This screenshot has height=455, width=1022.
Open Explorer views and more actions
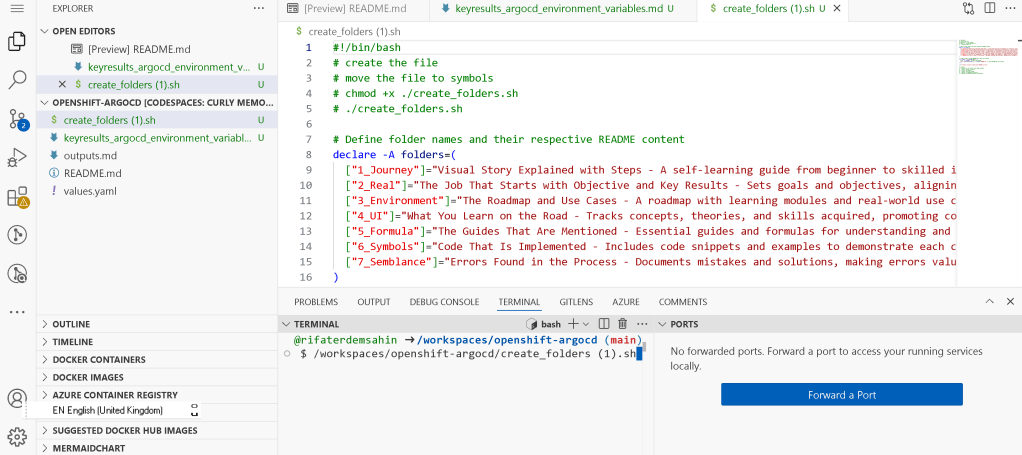(259, 8)
